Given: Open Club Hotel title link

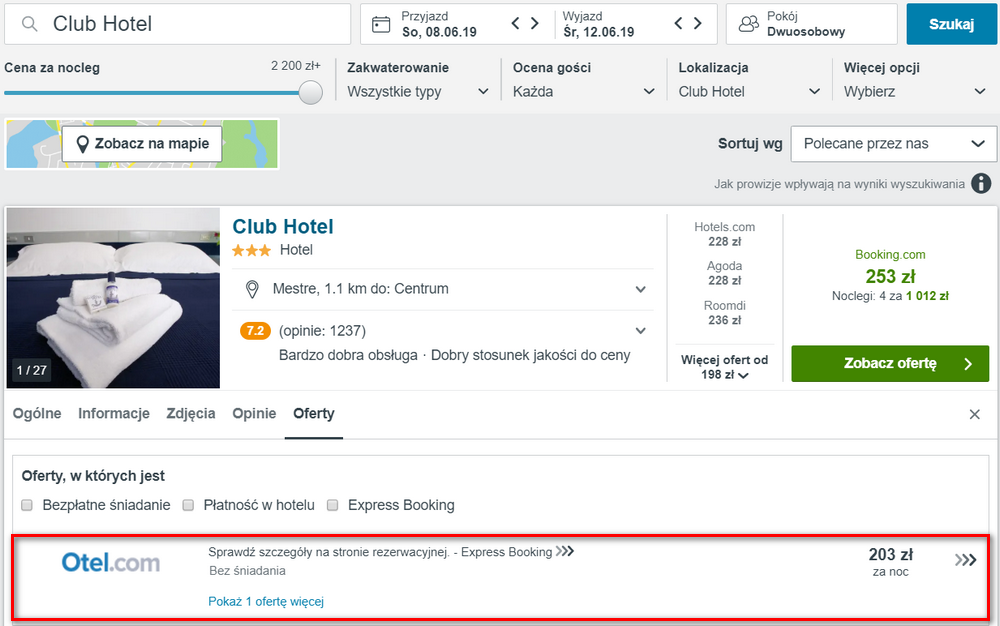Looking at the screenshot, I should (283, 226).
